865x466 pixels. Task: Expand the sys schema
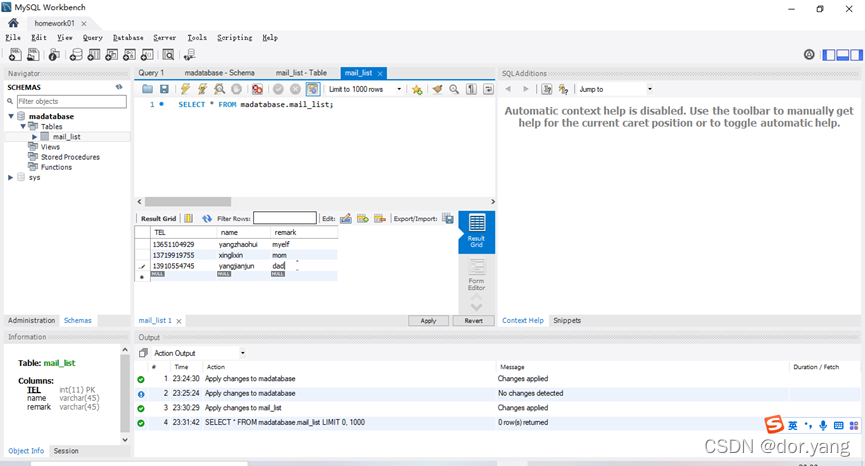[10, 178]
